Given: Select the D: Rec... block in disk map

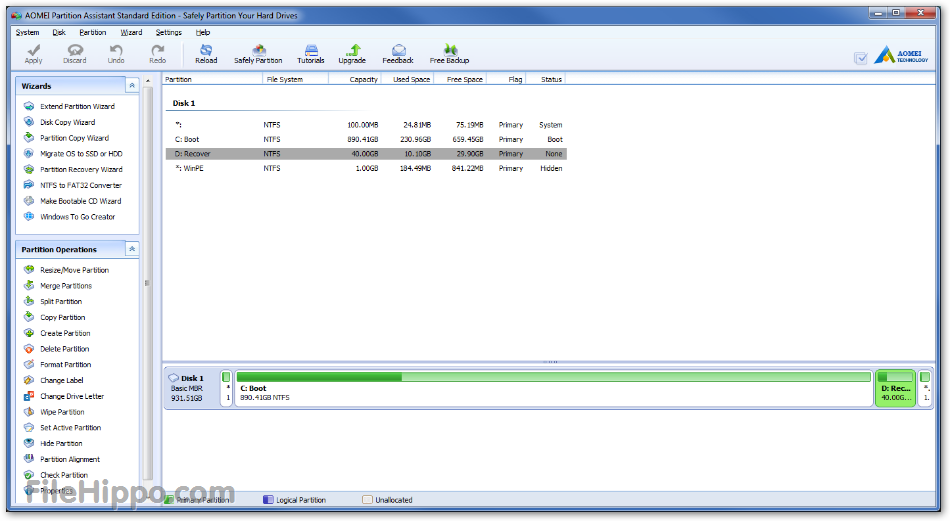Looking at the screenshot, I should point(895,388).
